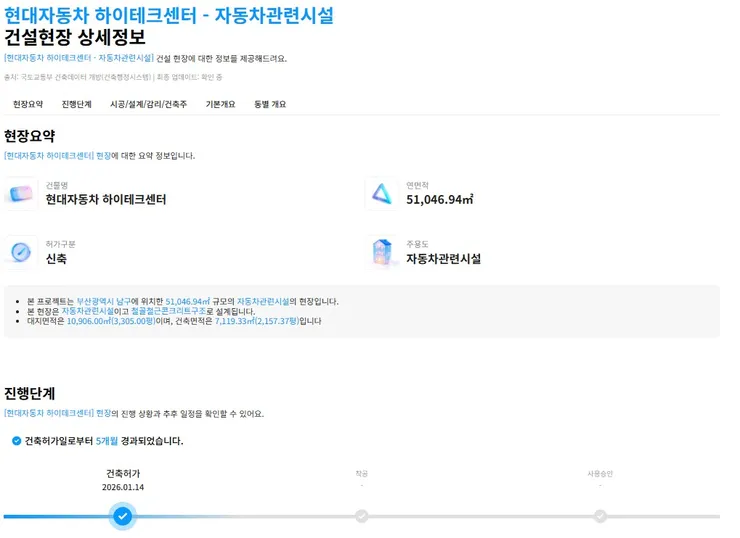
Task: Click the 진행단계 section heading
Action: (29, 393)
